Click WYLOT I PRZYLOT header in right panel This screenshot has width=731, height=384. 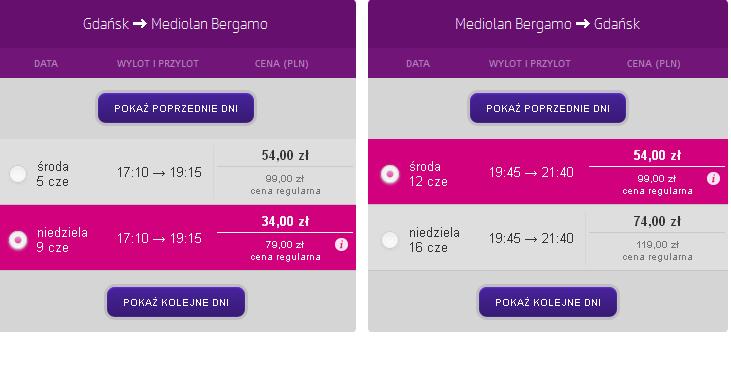(530, 64)
